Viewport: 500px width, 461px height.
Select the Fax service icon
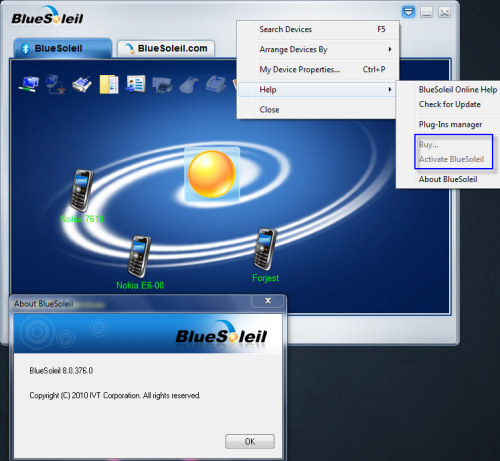click(x=216, y=84)
